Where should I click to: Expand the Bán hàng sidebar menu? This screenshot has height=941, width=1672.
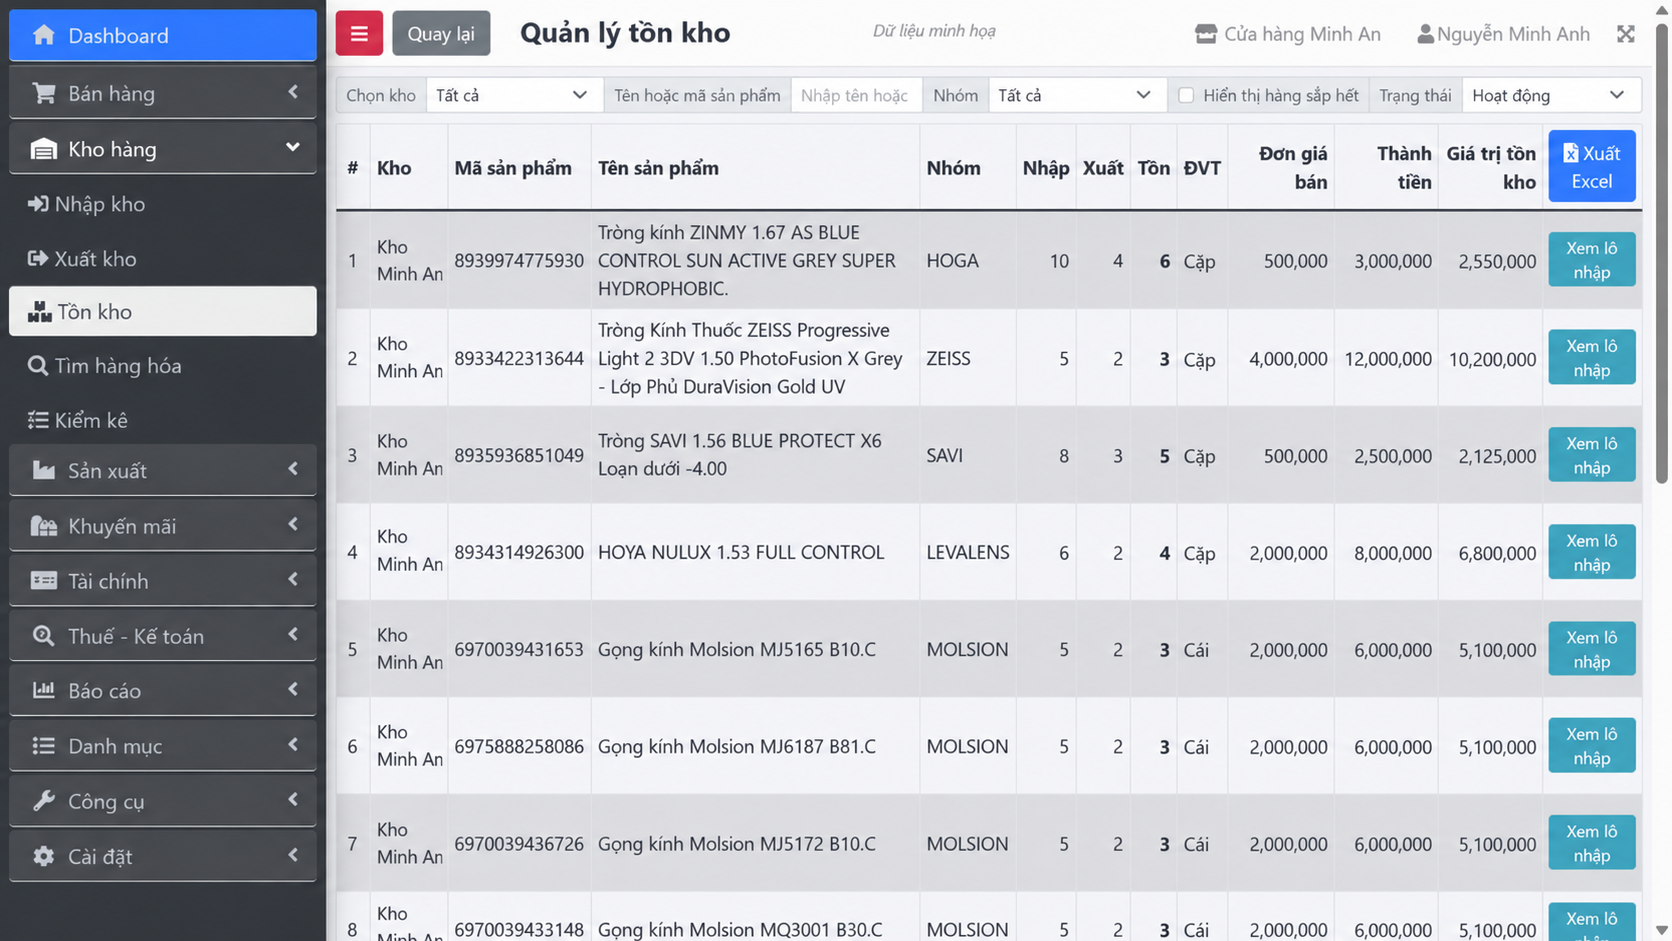[x=163, y=93]
